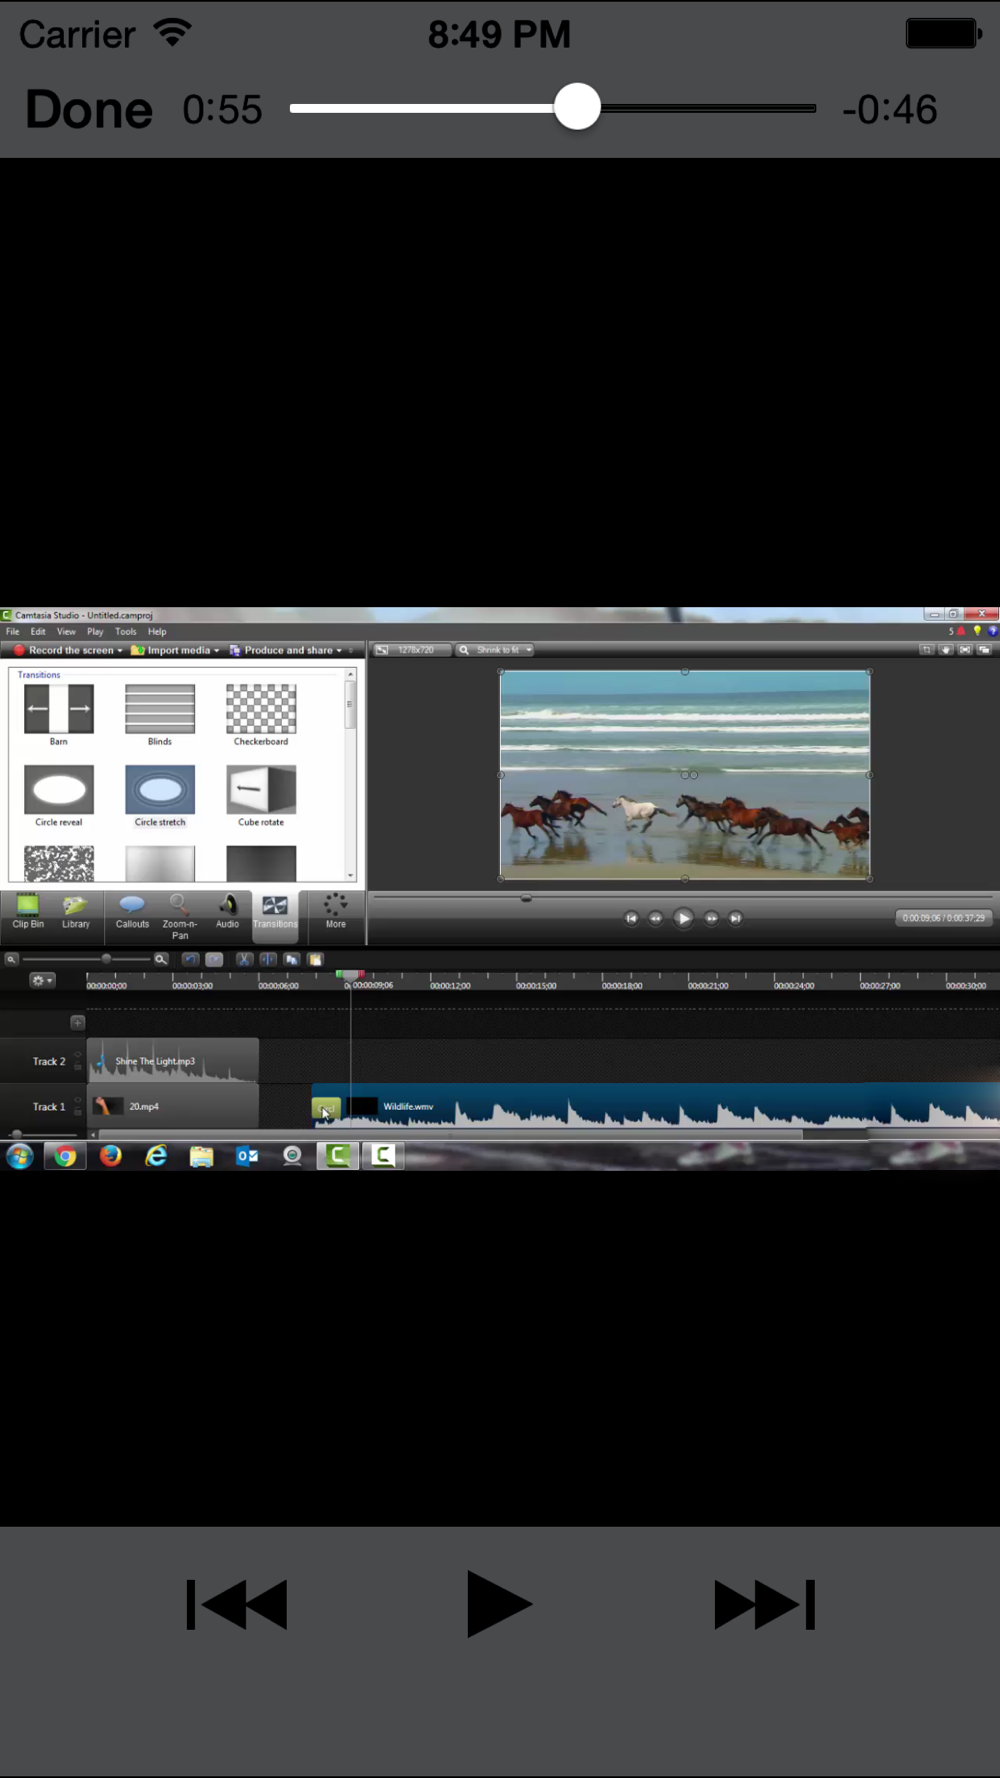Select the Checkerboard transition
Image resolution: width=1000 pixels, height=1778 pixels.
pos(261,708)
